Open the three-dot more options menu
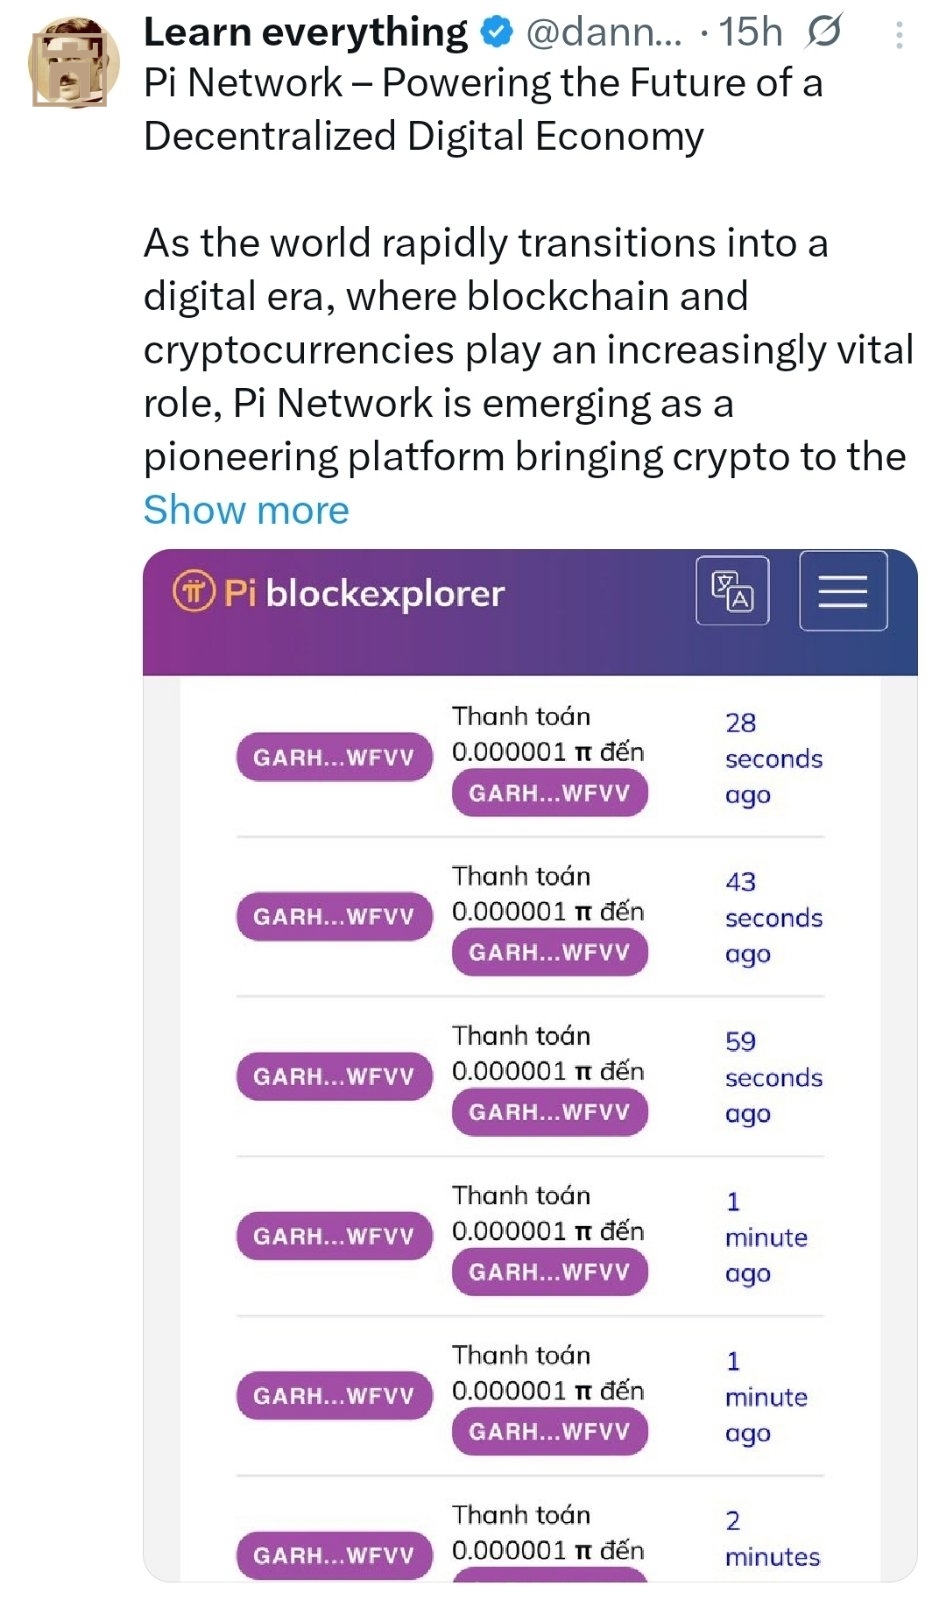Viewport: 946px width, 1600px height. pos(899,36)
